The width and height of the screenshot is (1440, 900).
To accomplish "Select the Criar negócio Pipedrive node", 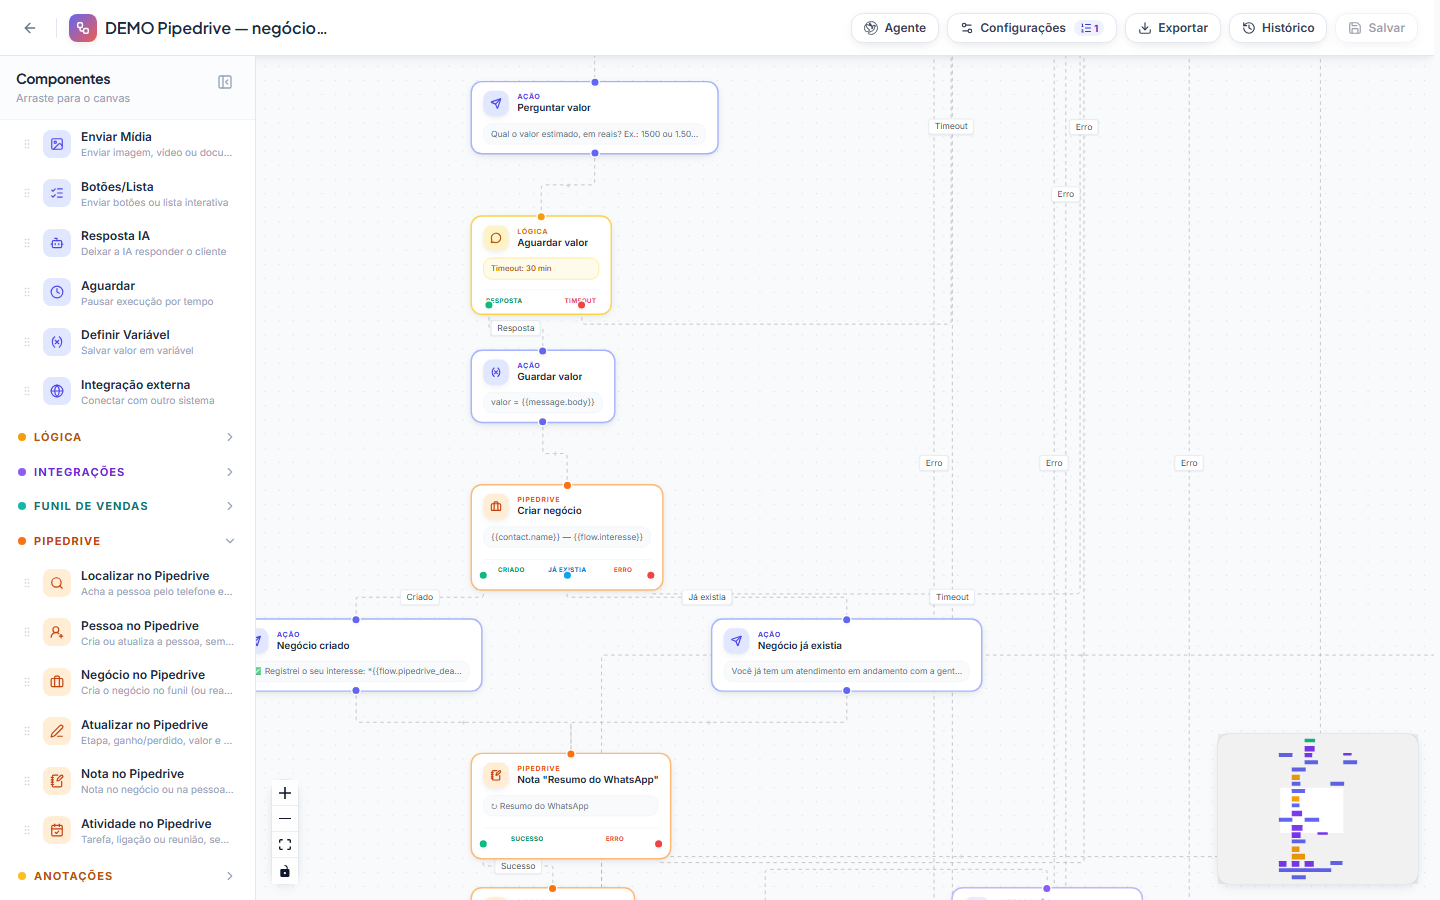I will 567,537.
